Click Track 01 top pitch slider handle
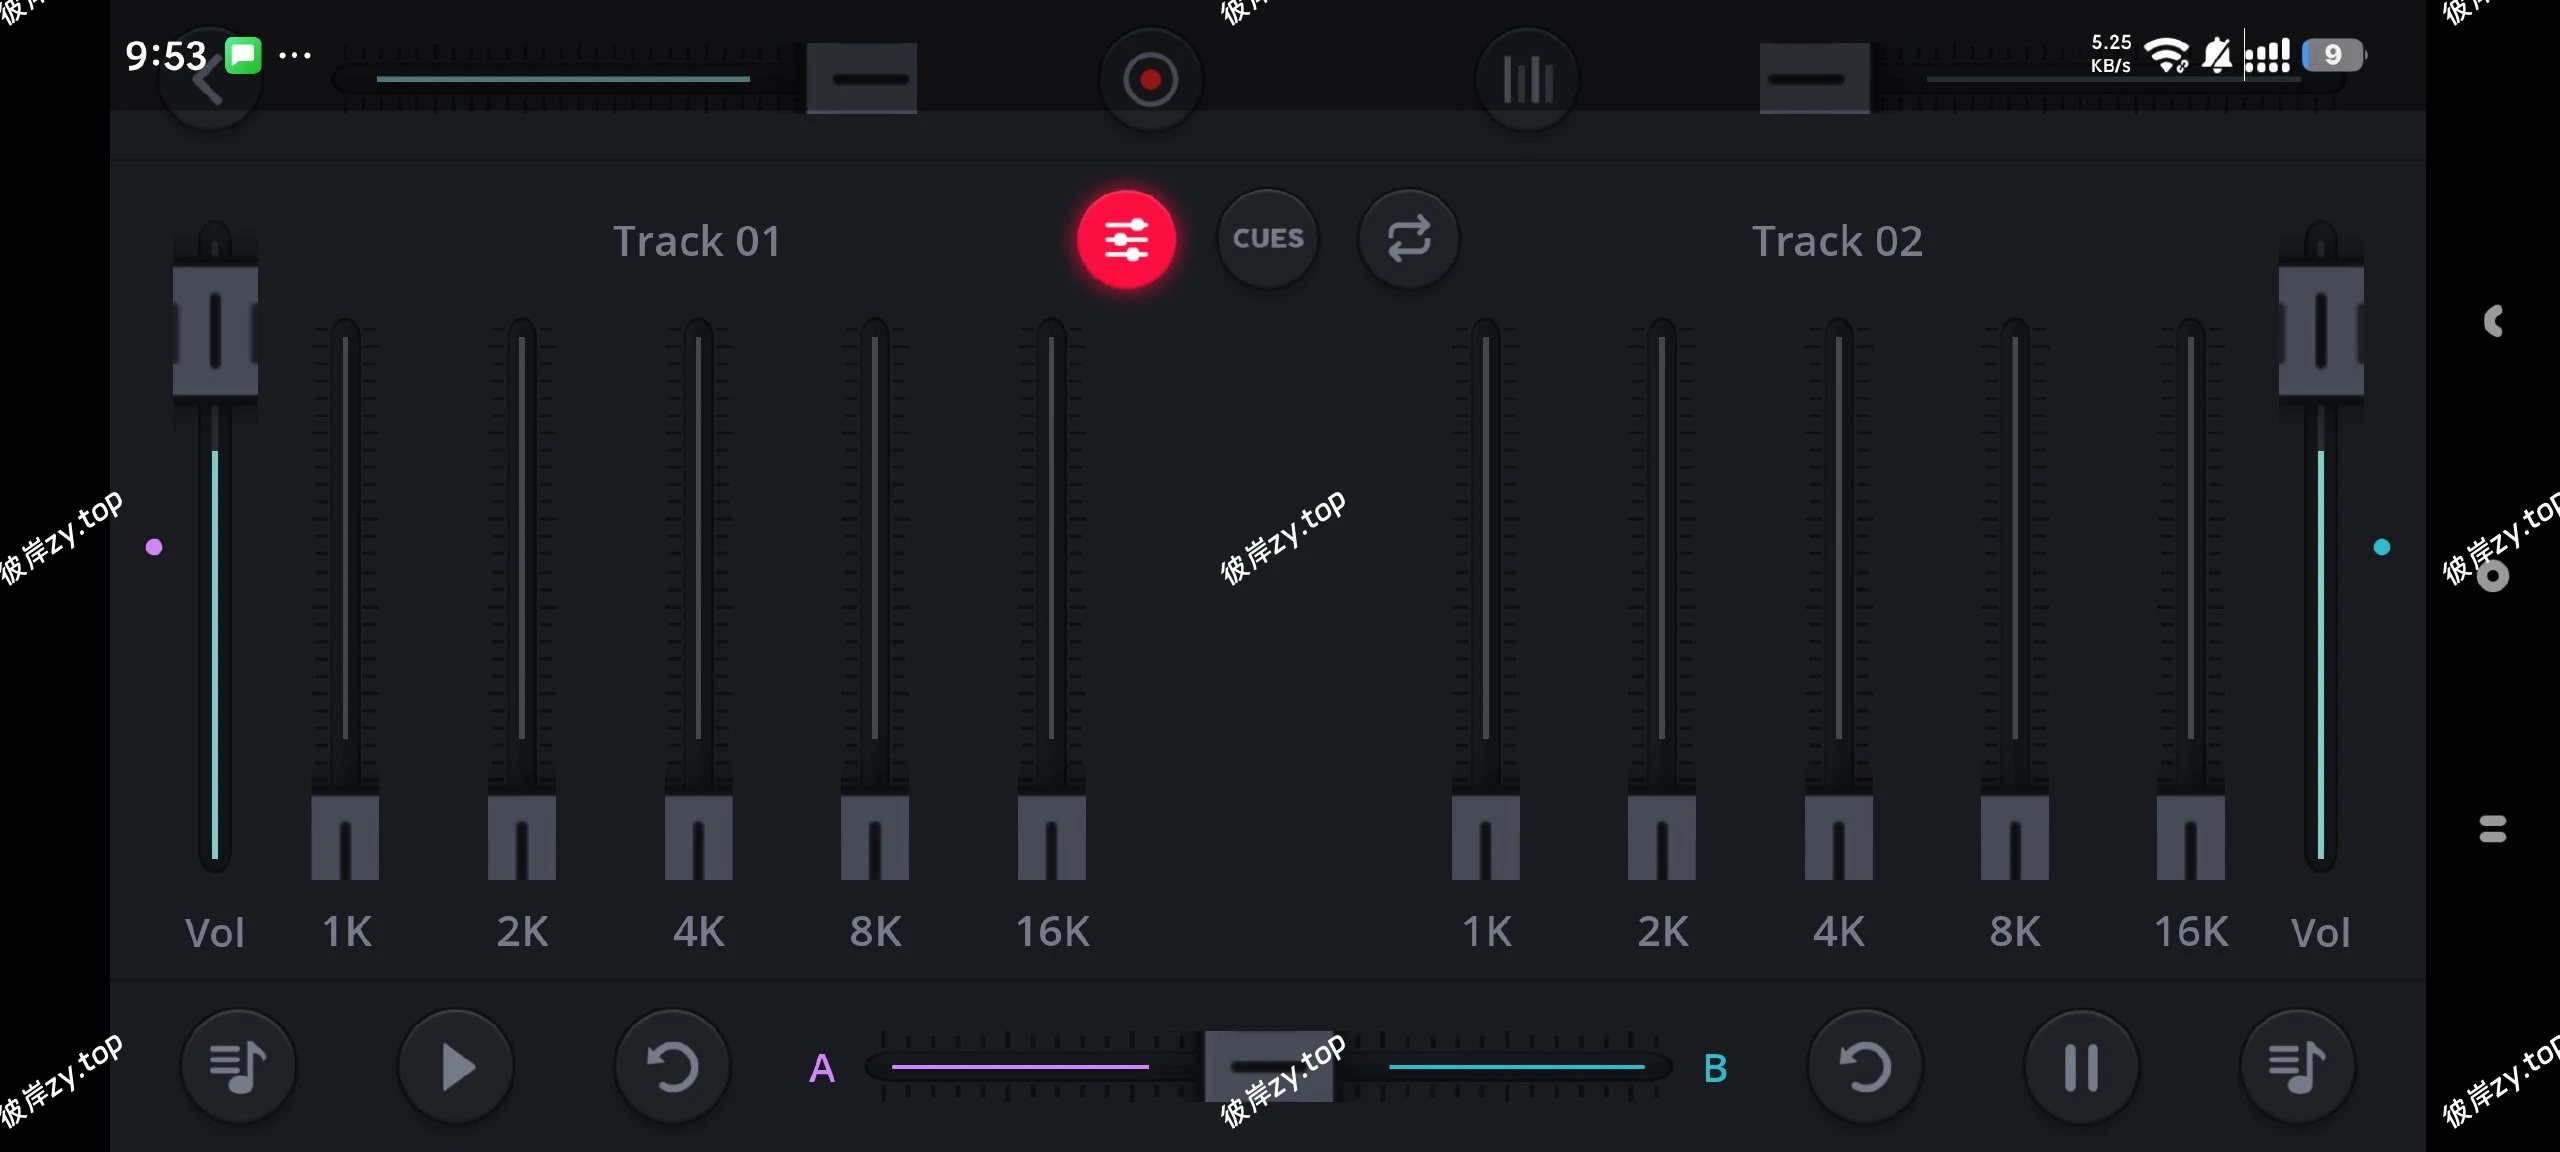 [862, 78]
